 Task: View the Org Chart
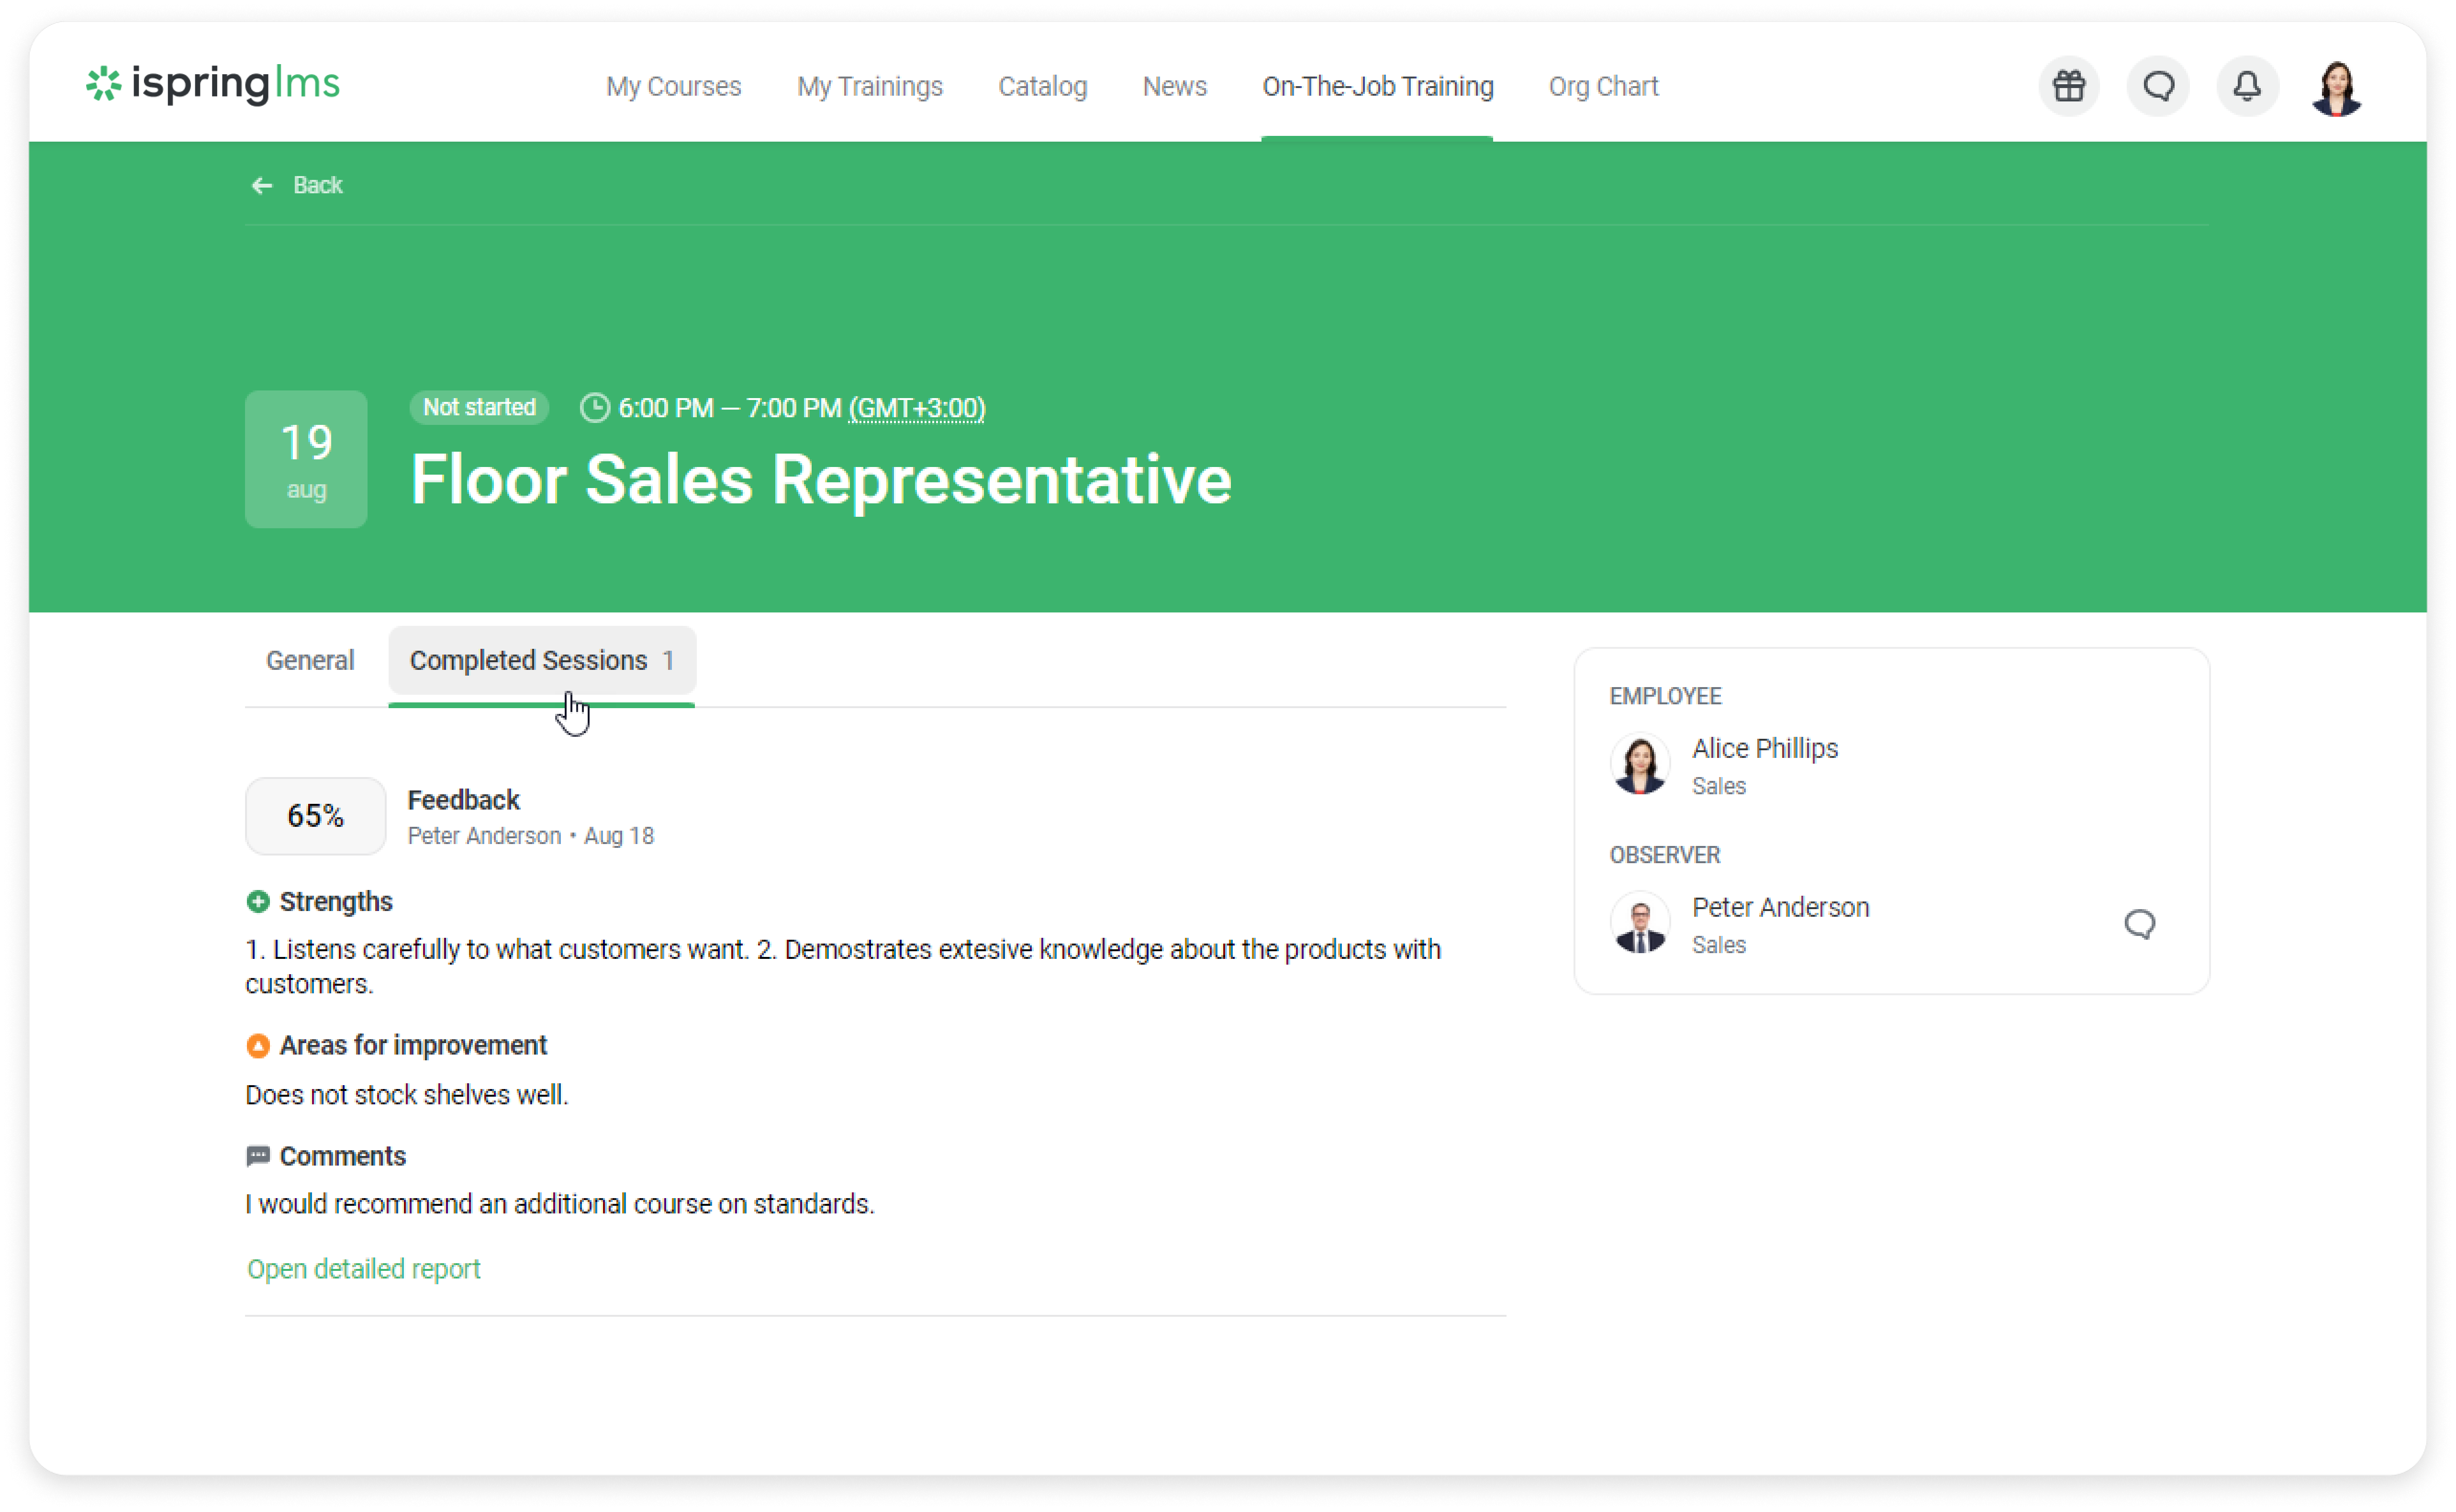[x=1602, y=87]
